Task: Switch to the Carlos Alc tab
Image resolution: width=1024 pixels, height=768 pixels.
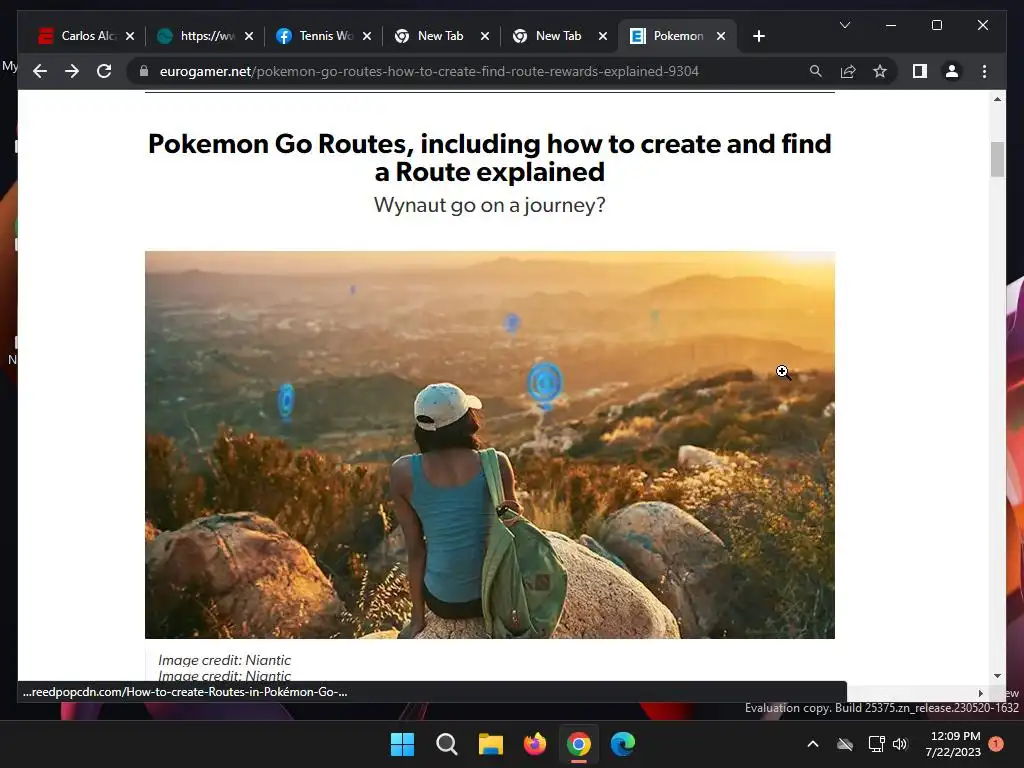Action: point(86,36)
